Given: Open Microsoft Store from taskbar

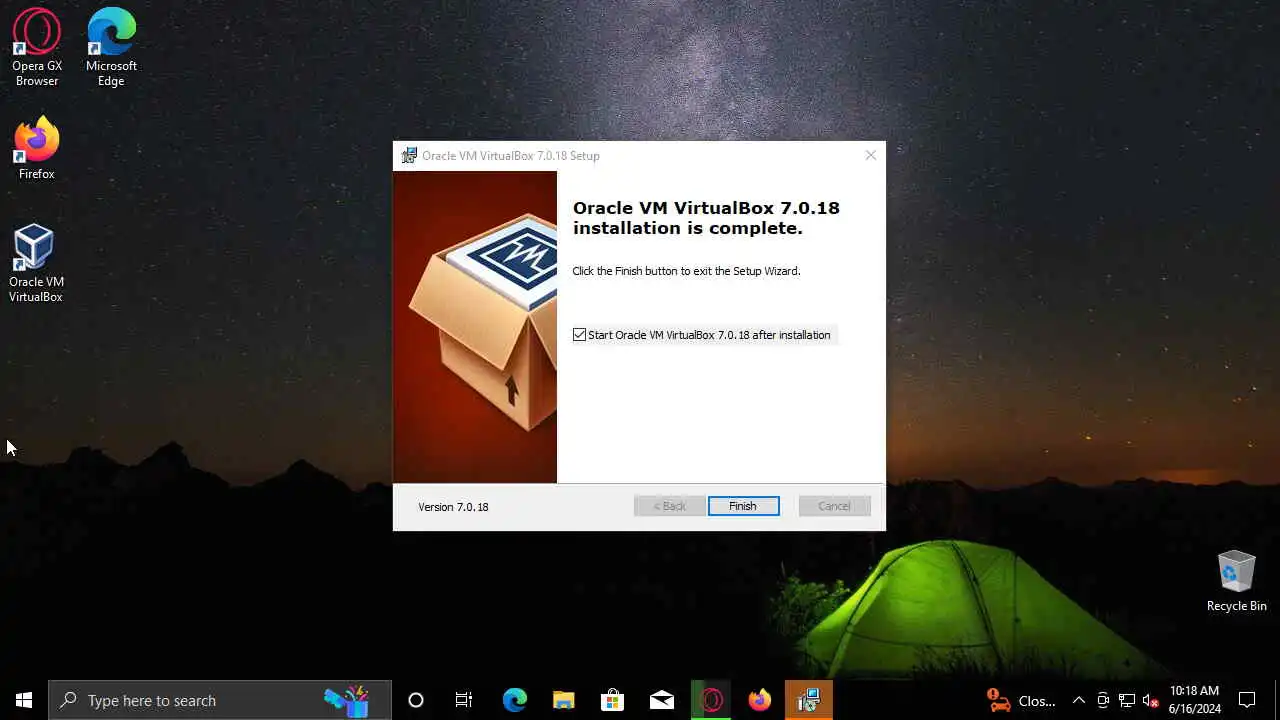Looking at the screenshot, I should (612, 700).
